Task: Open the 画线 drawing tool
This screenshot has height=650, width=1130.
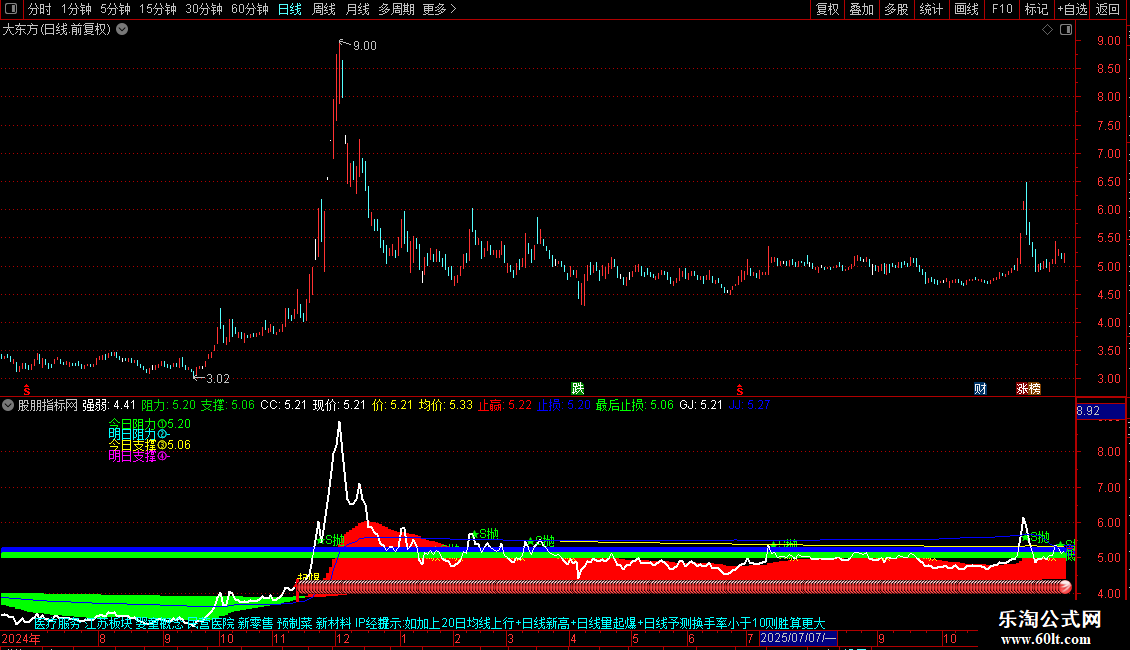Action: pos(966,9)
